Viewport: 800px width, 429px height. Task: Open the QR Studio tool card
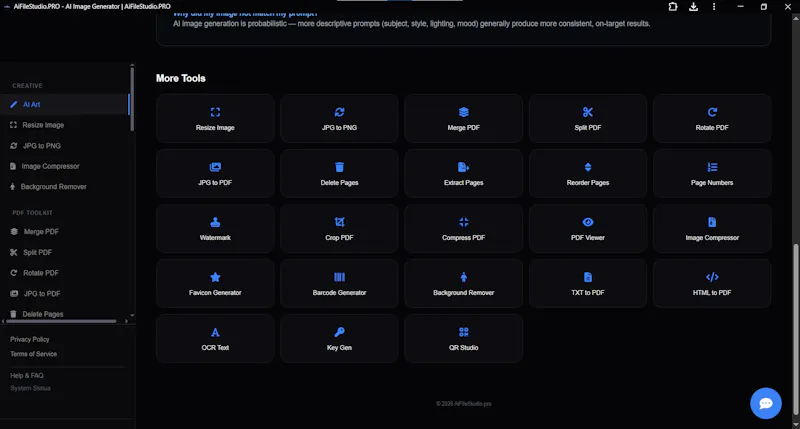(463, 339)
